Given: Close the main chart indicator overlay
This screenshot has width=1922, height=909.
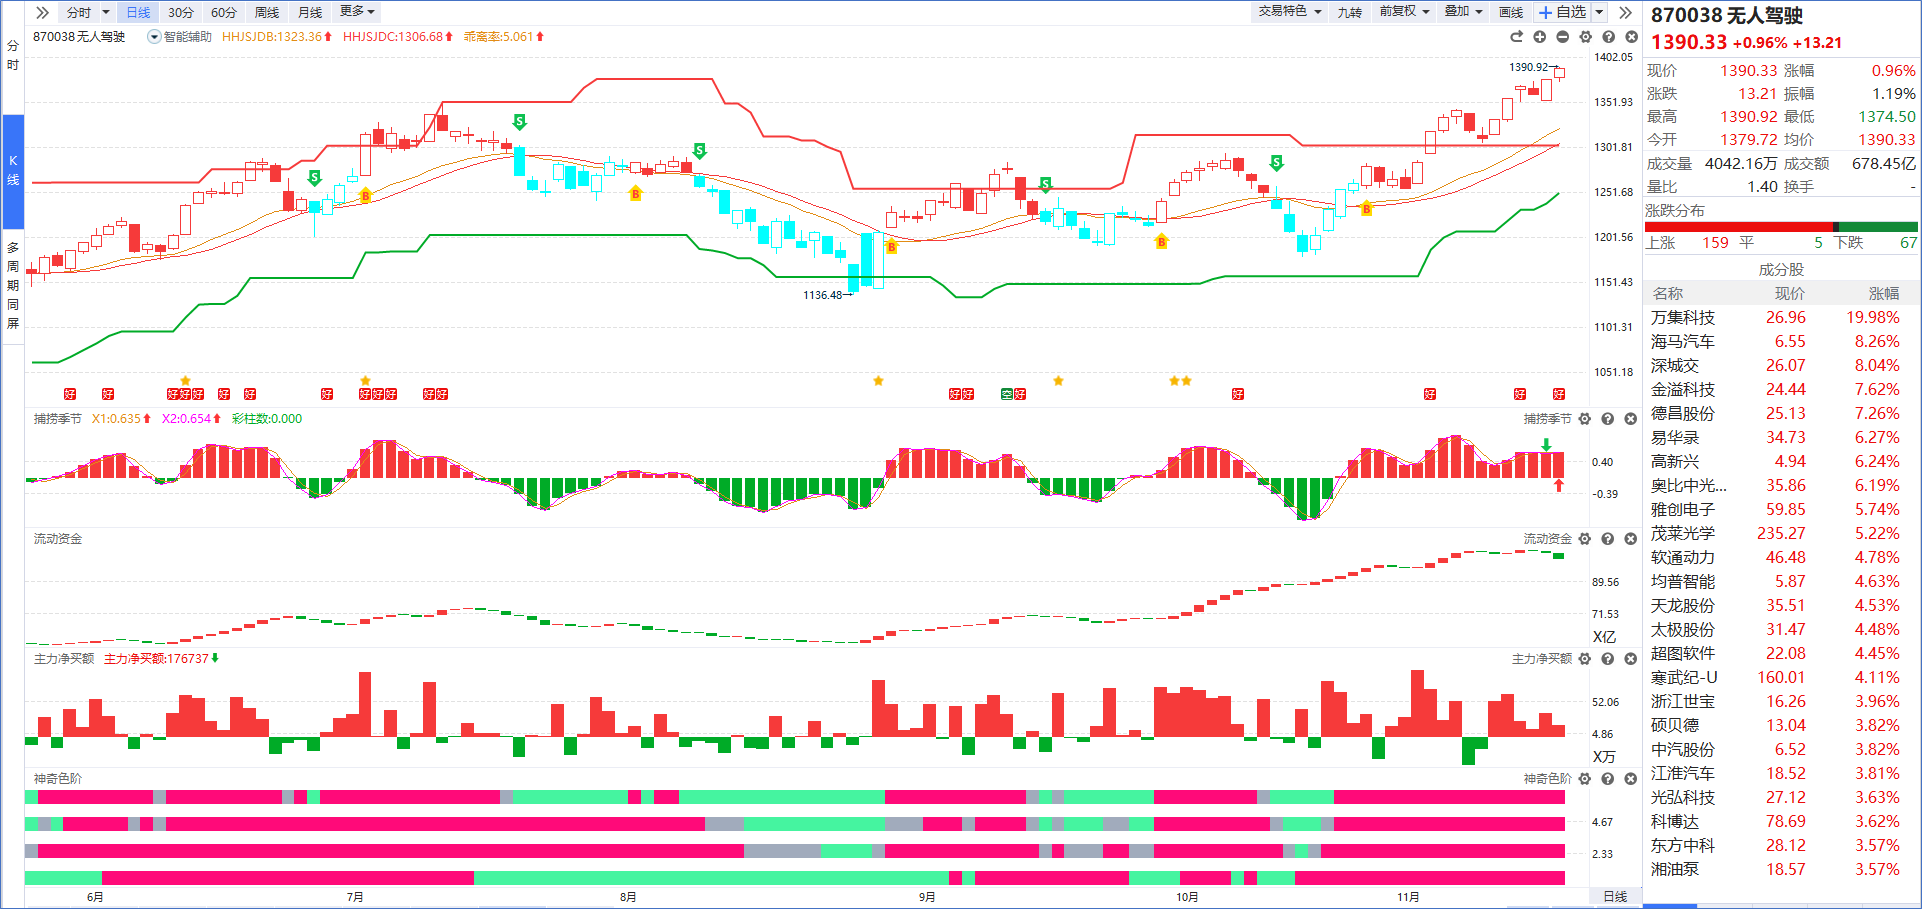Looking at the screenshot, I should coord(1632,37).
